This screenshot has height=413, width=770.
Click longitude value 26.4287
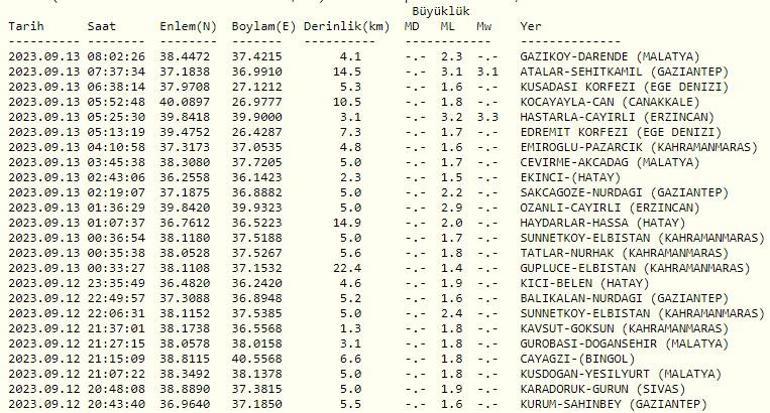point(257,133)
